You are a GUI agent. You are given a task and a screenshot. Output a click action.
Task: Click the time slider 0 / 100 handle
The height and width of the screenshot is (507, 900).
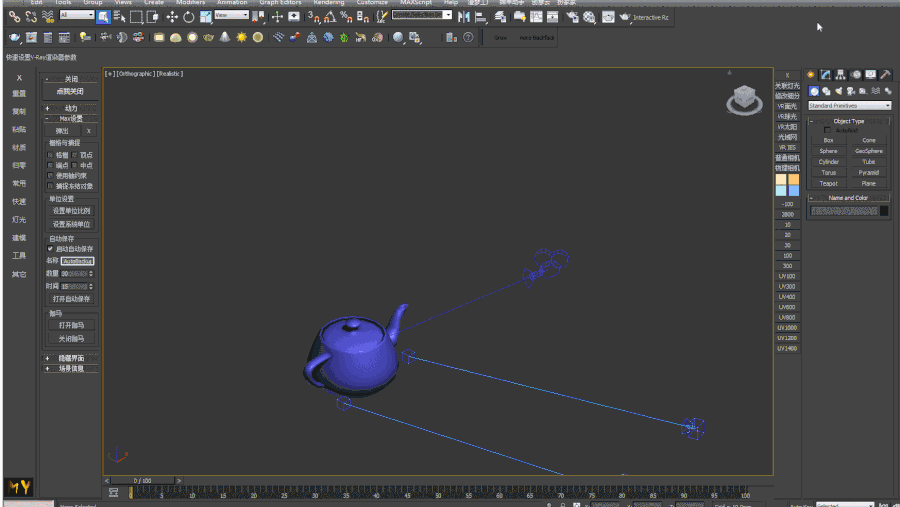[142, 481]
